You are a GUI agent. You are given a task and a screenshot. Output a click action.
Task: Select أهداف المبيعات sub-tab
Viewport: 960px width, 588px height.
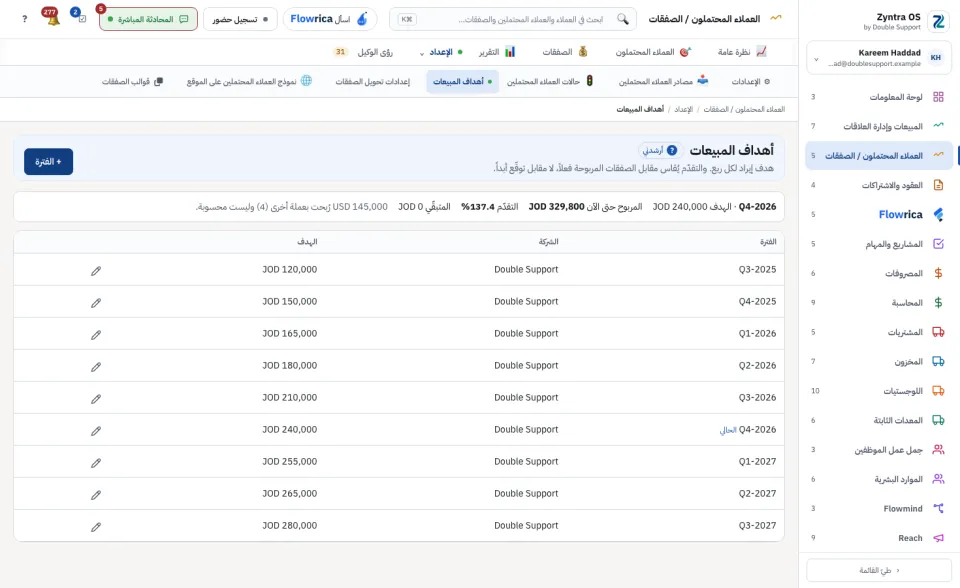(462, 81)
